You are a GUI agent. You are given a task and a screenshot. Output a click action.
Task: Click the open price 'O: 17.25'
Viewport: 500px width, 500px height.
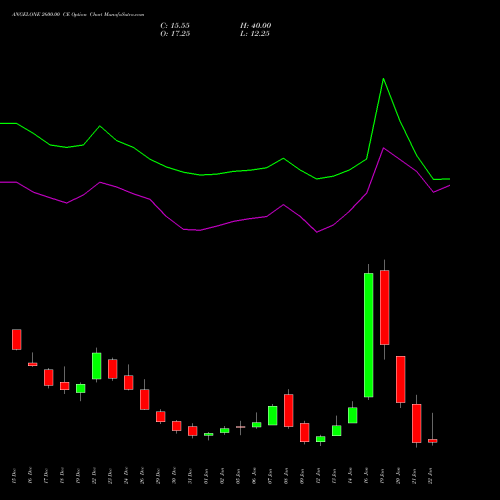tap(175, 34)
